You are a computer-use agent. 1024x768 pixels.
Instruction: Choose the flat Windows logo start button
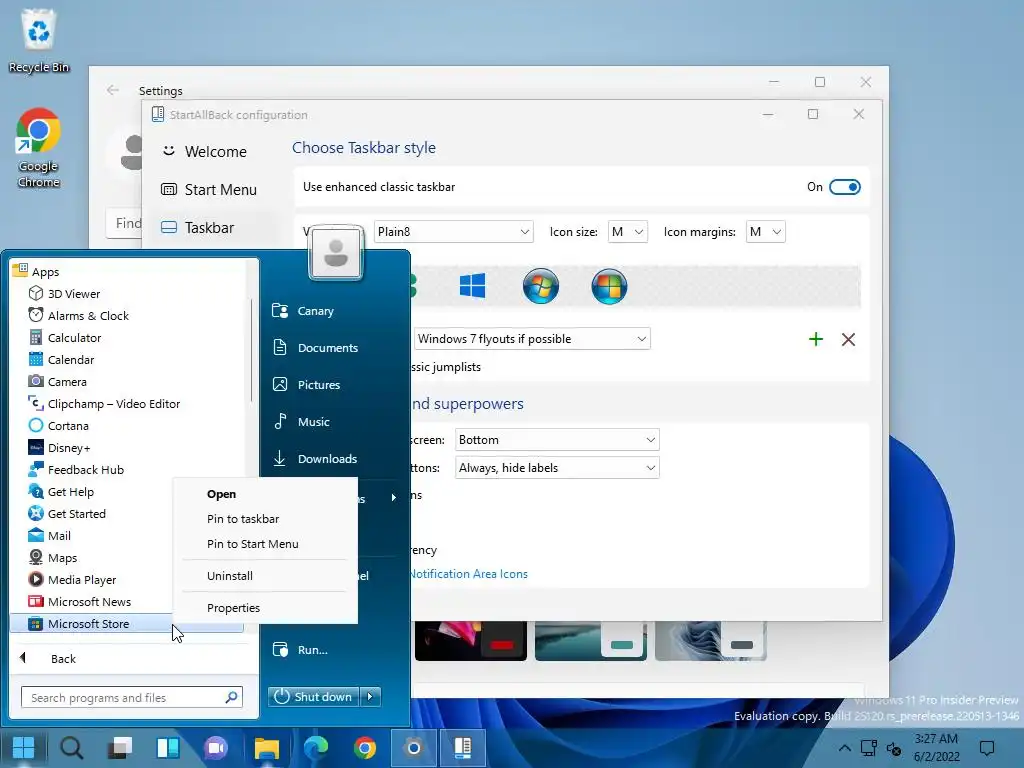(x=472, y=286)
